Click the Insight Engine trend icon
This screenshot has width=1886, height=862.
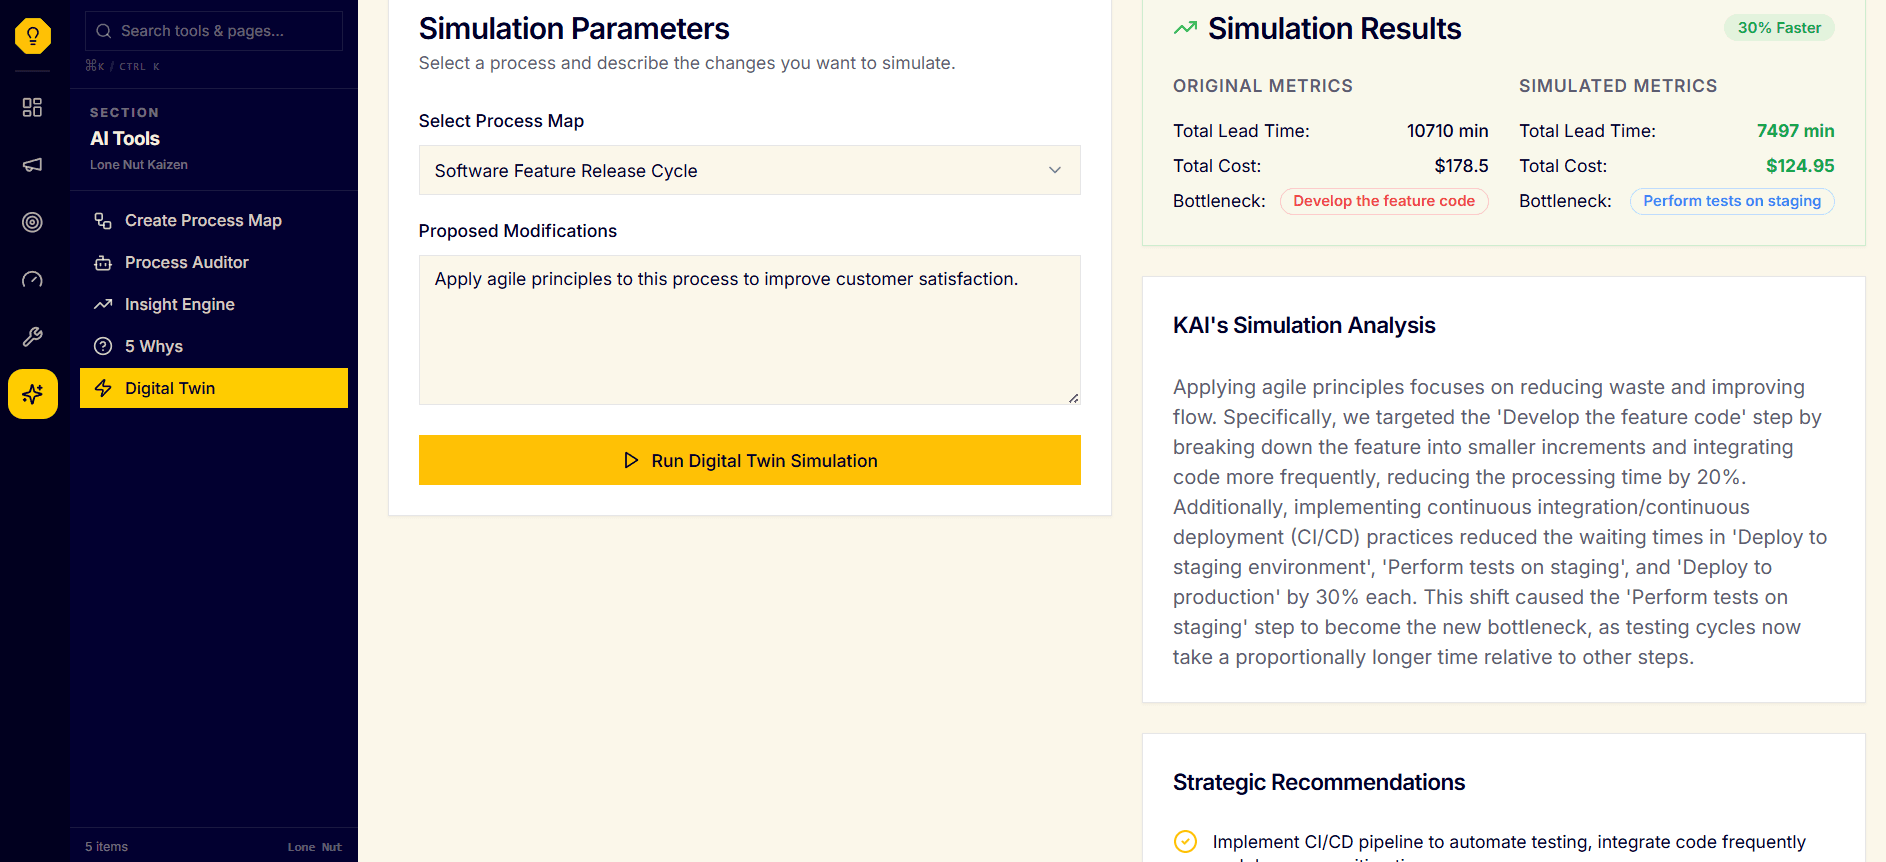click(x=103, y=304)
